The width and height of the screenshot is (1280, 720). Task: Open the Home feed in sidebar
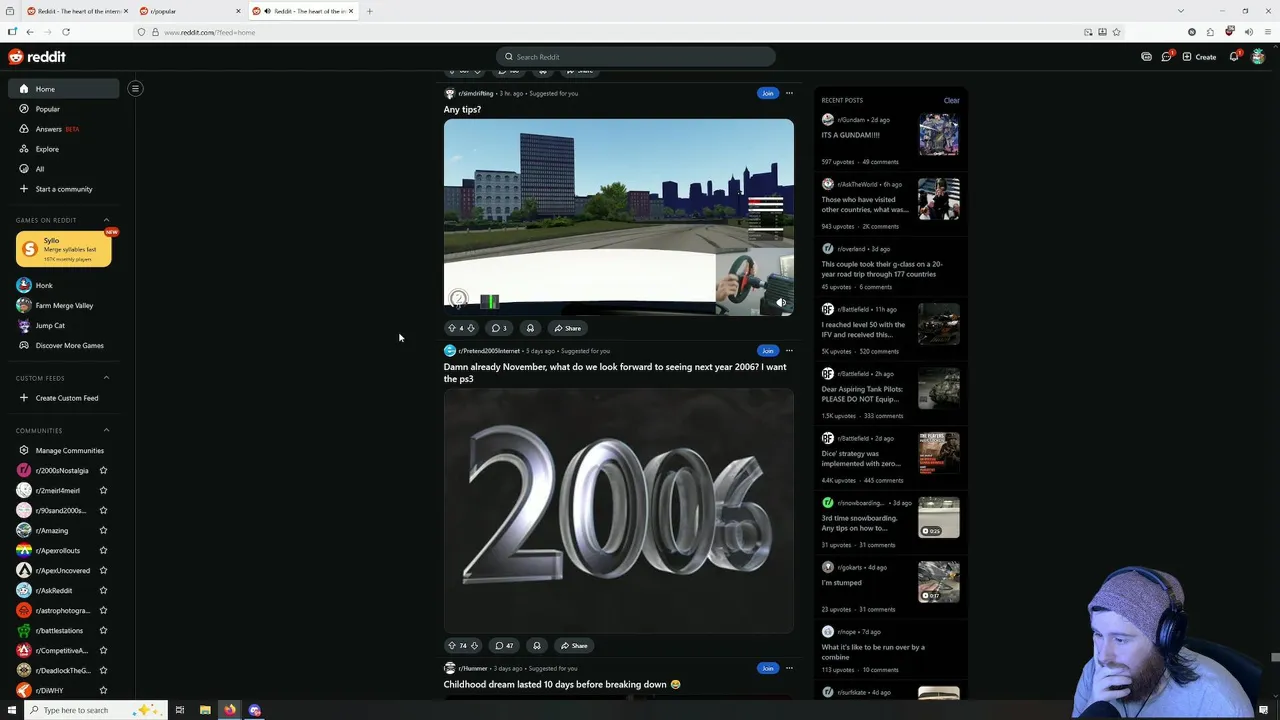tap(63, 89)
